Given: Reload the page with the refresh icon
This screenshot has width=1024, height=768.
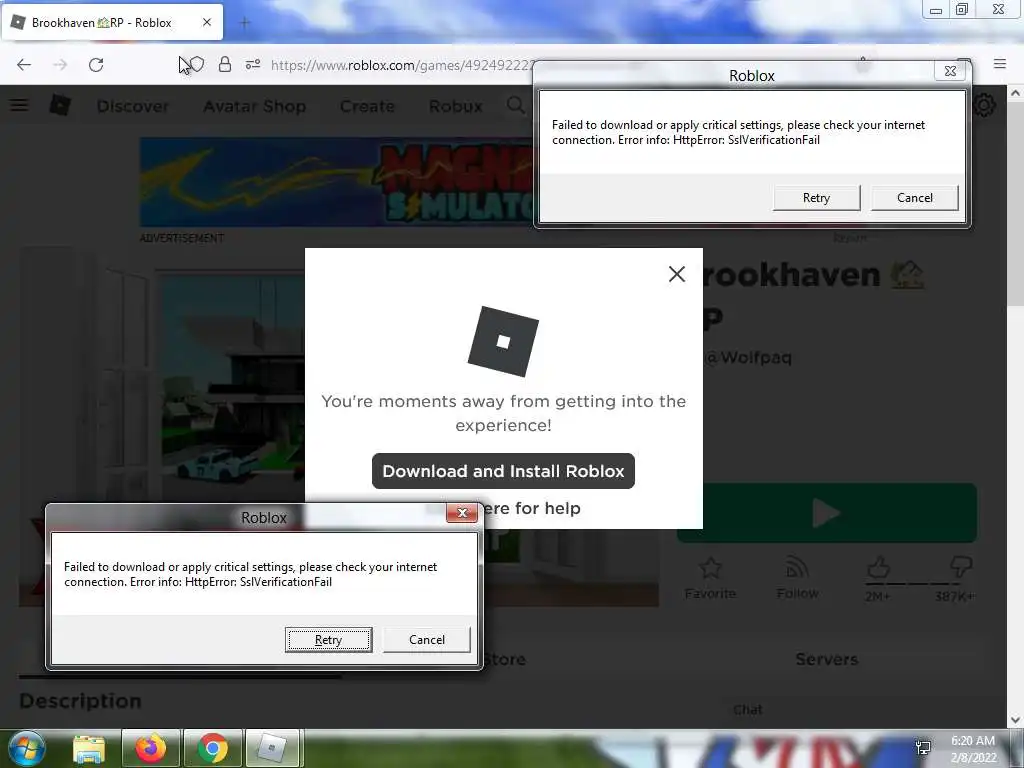Looking at the screenshot, I should (x=96, y=65).
